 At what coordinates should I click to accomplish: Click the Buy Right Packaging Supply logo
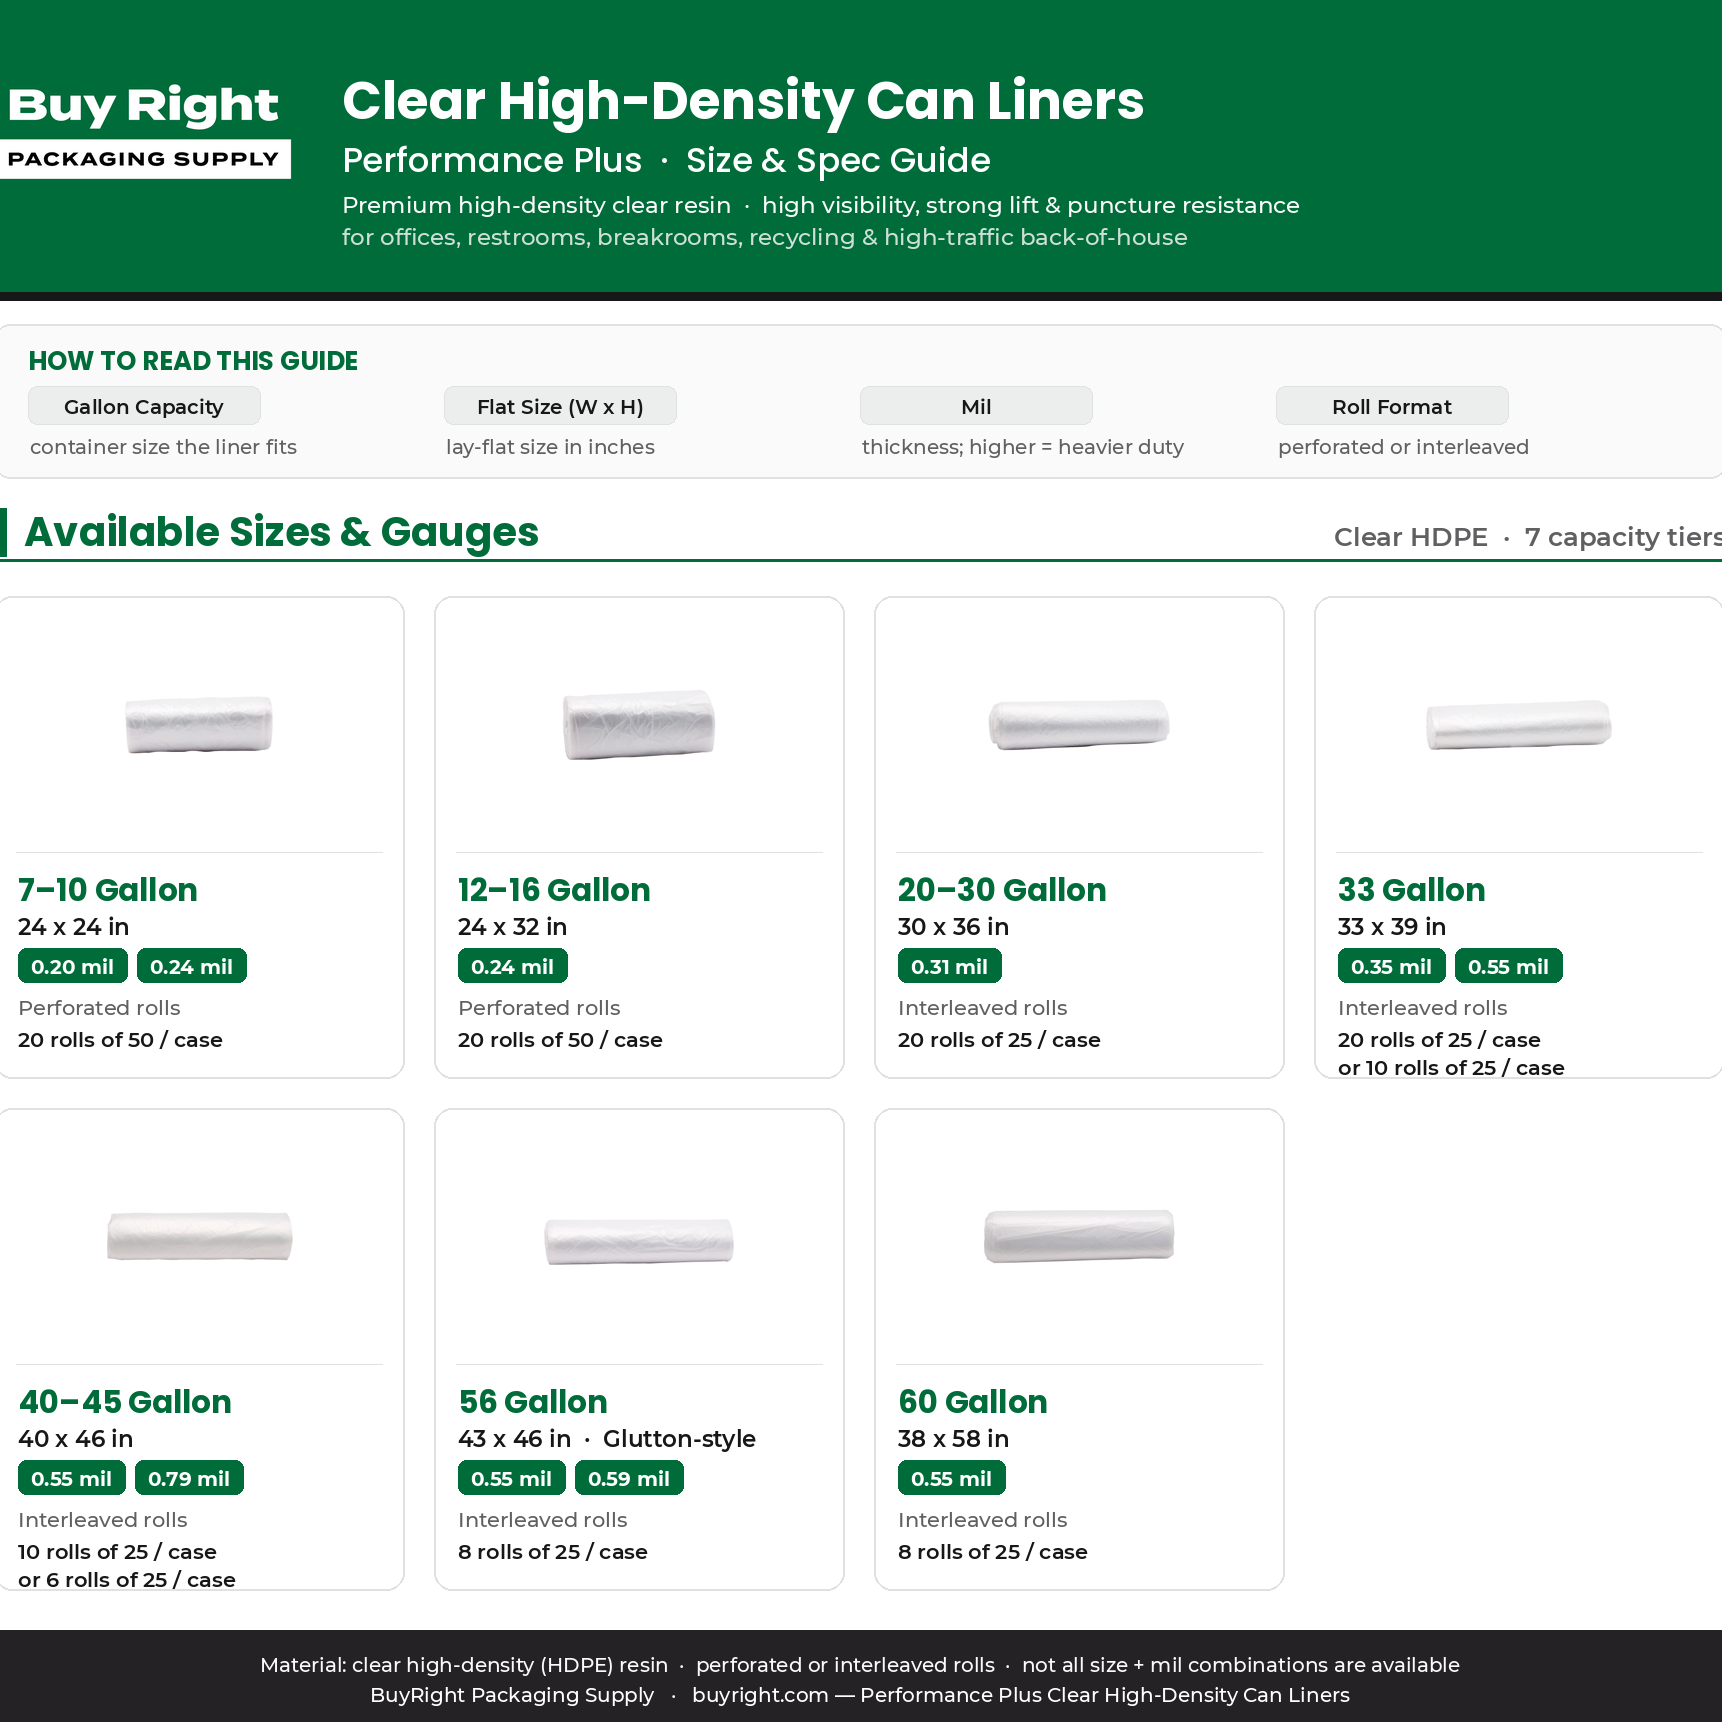pyautogui.click(x=144, y=130)
